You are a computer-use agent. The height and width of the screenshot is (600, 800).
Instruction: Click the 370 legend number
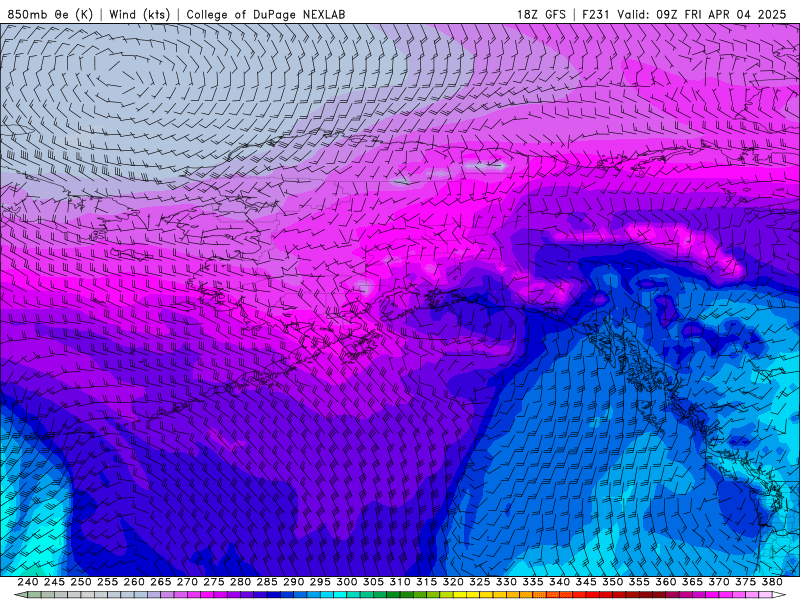(718, 582)
